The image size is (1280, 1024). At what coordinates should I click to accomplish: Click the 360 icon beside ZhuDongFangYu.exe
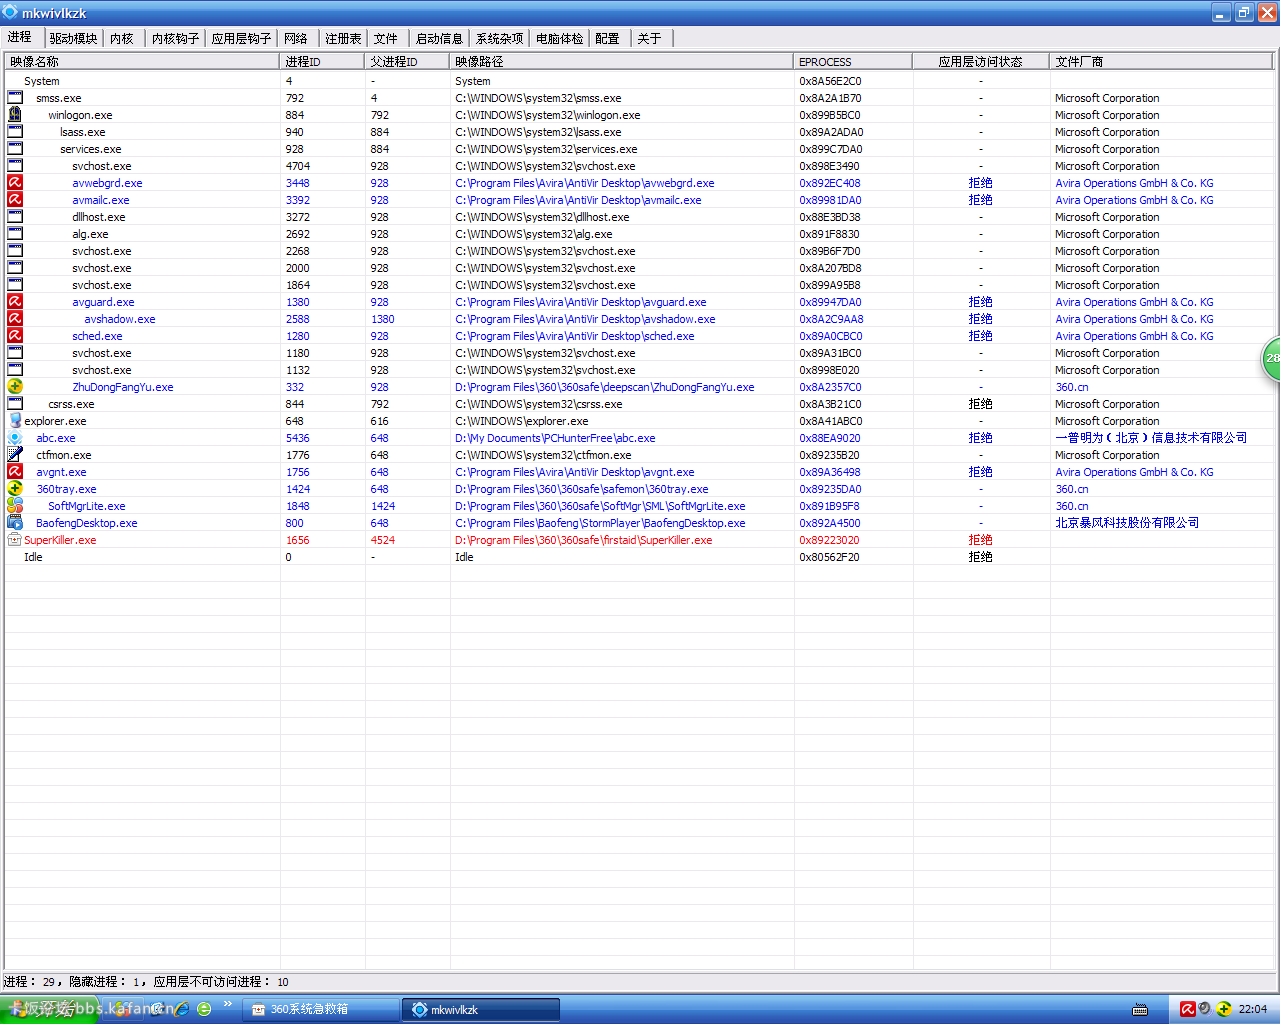click(x=15, y=387)
